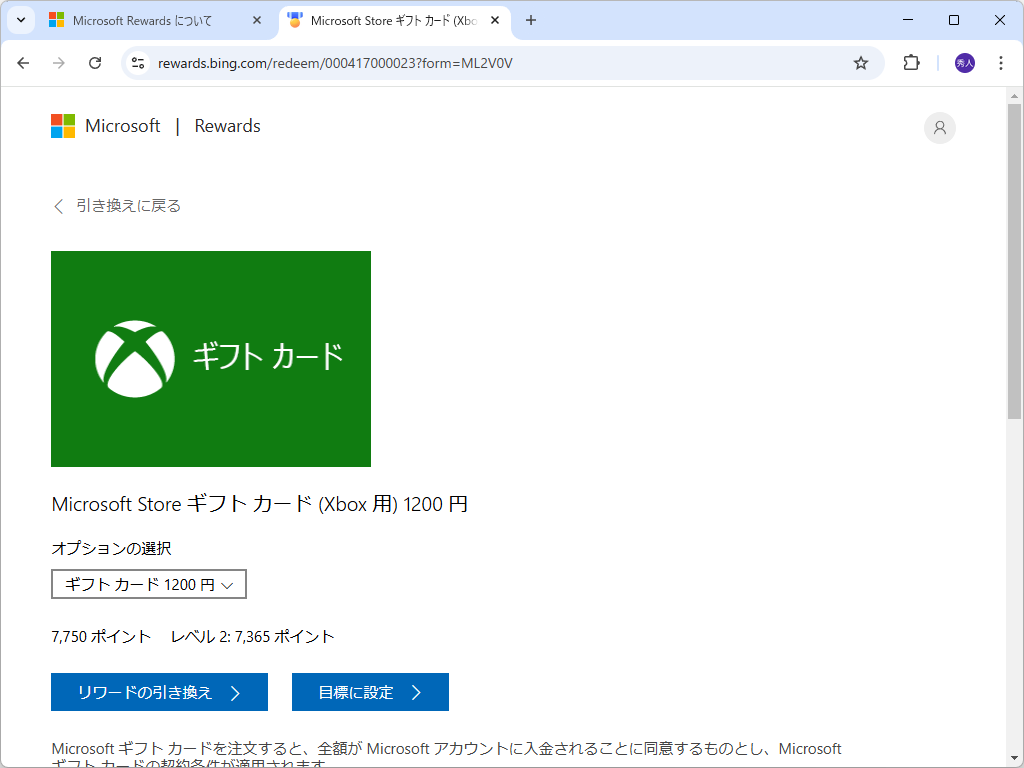Open the ギフト カード 1200 円 option dropdown
Viewport: 1024px width, 768px height.
148,584
